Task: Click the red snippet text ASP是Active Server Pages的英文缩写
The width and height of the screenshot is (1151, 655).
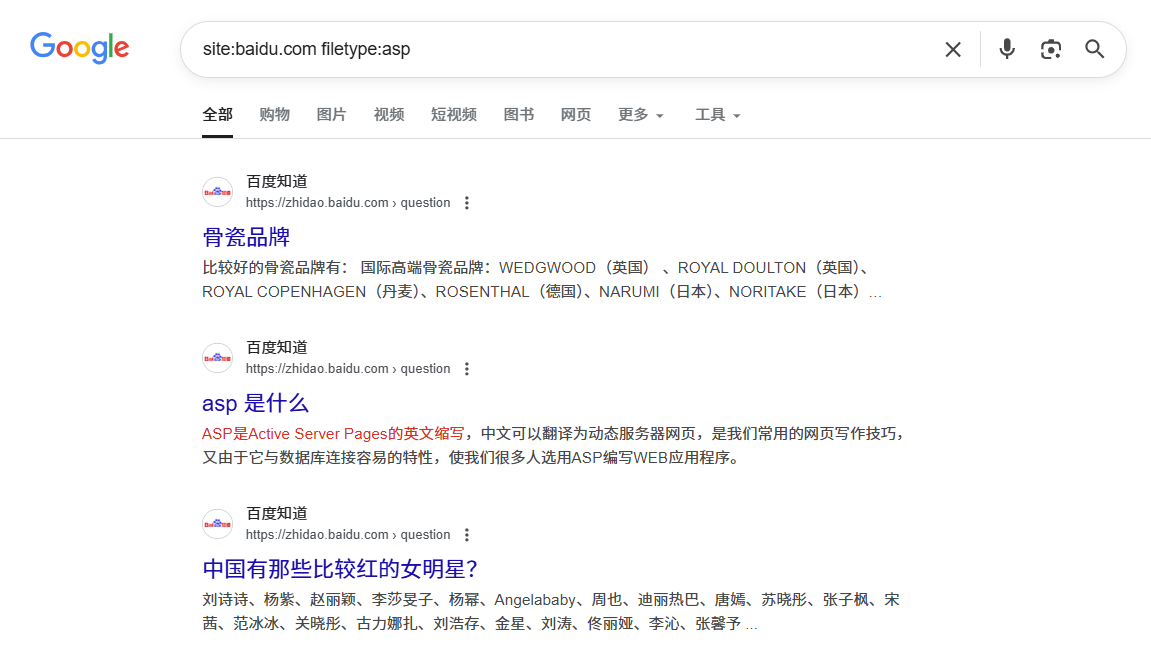Action: click(333, 434)
